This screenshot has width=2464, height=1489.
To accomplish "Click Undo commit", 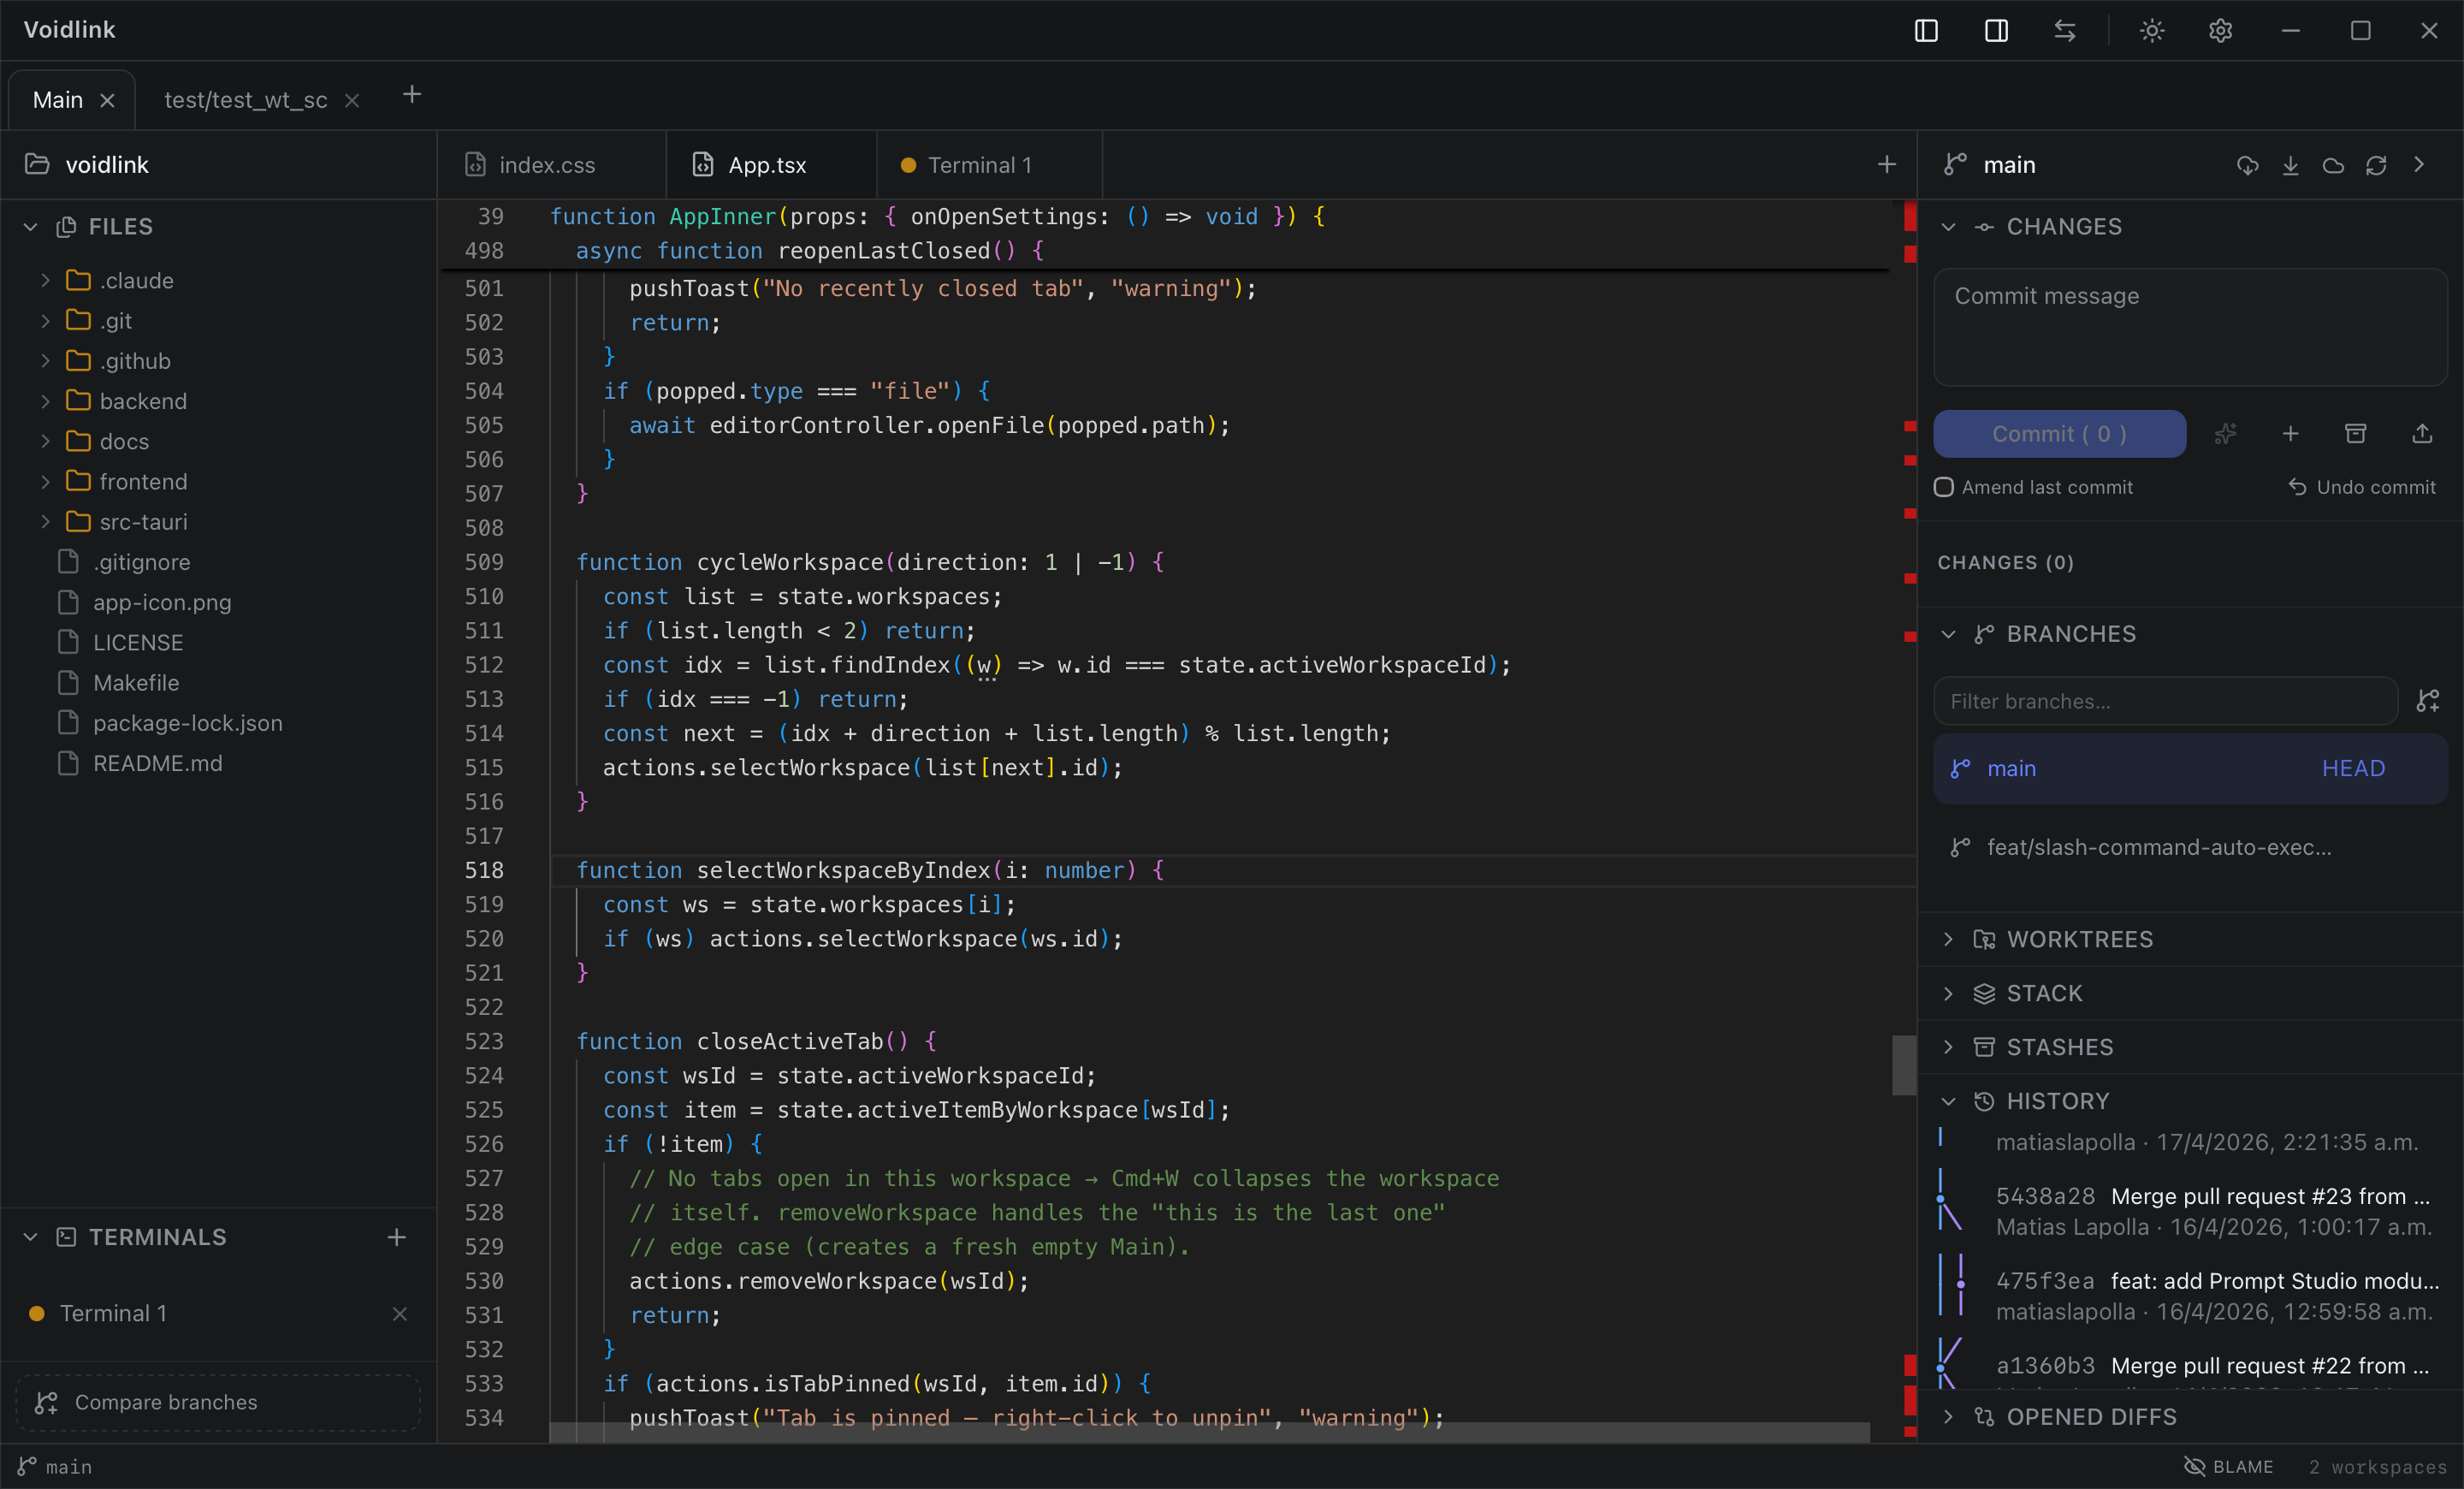I will click(x=2361, y=487).
